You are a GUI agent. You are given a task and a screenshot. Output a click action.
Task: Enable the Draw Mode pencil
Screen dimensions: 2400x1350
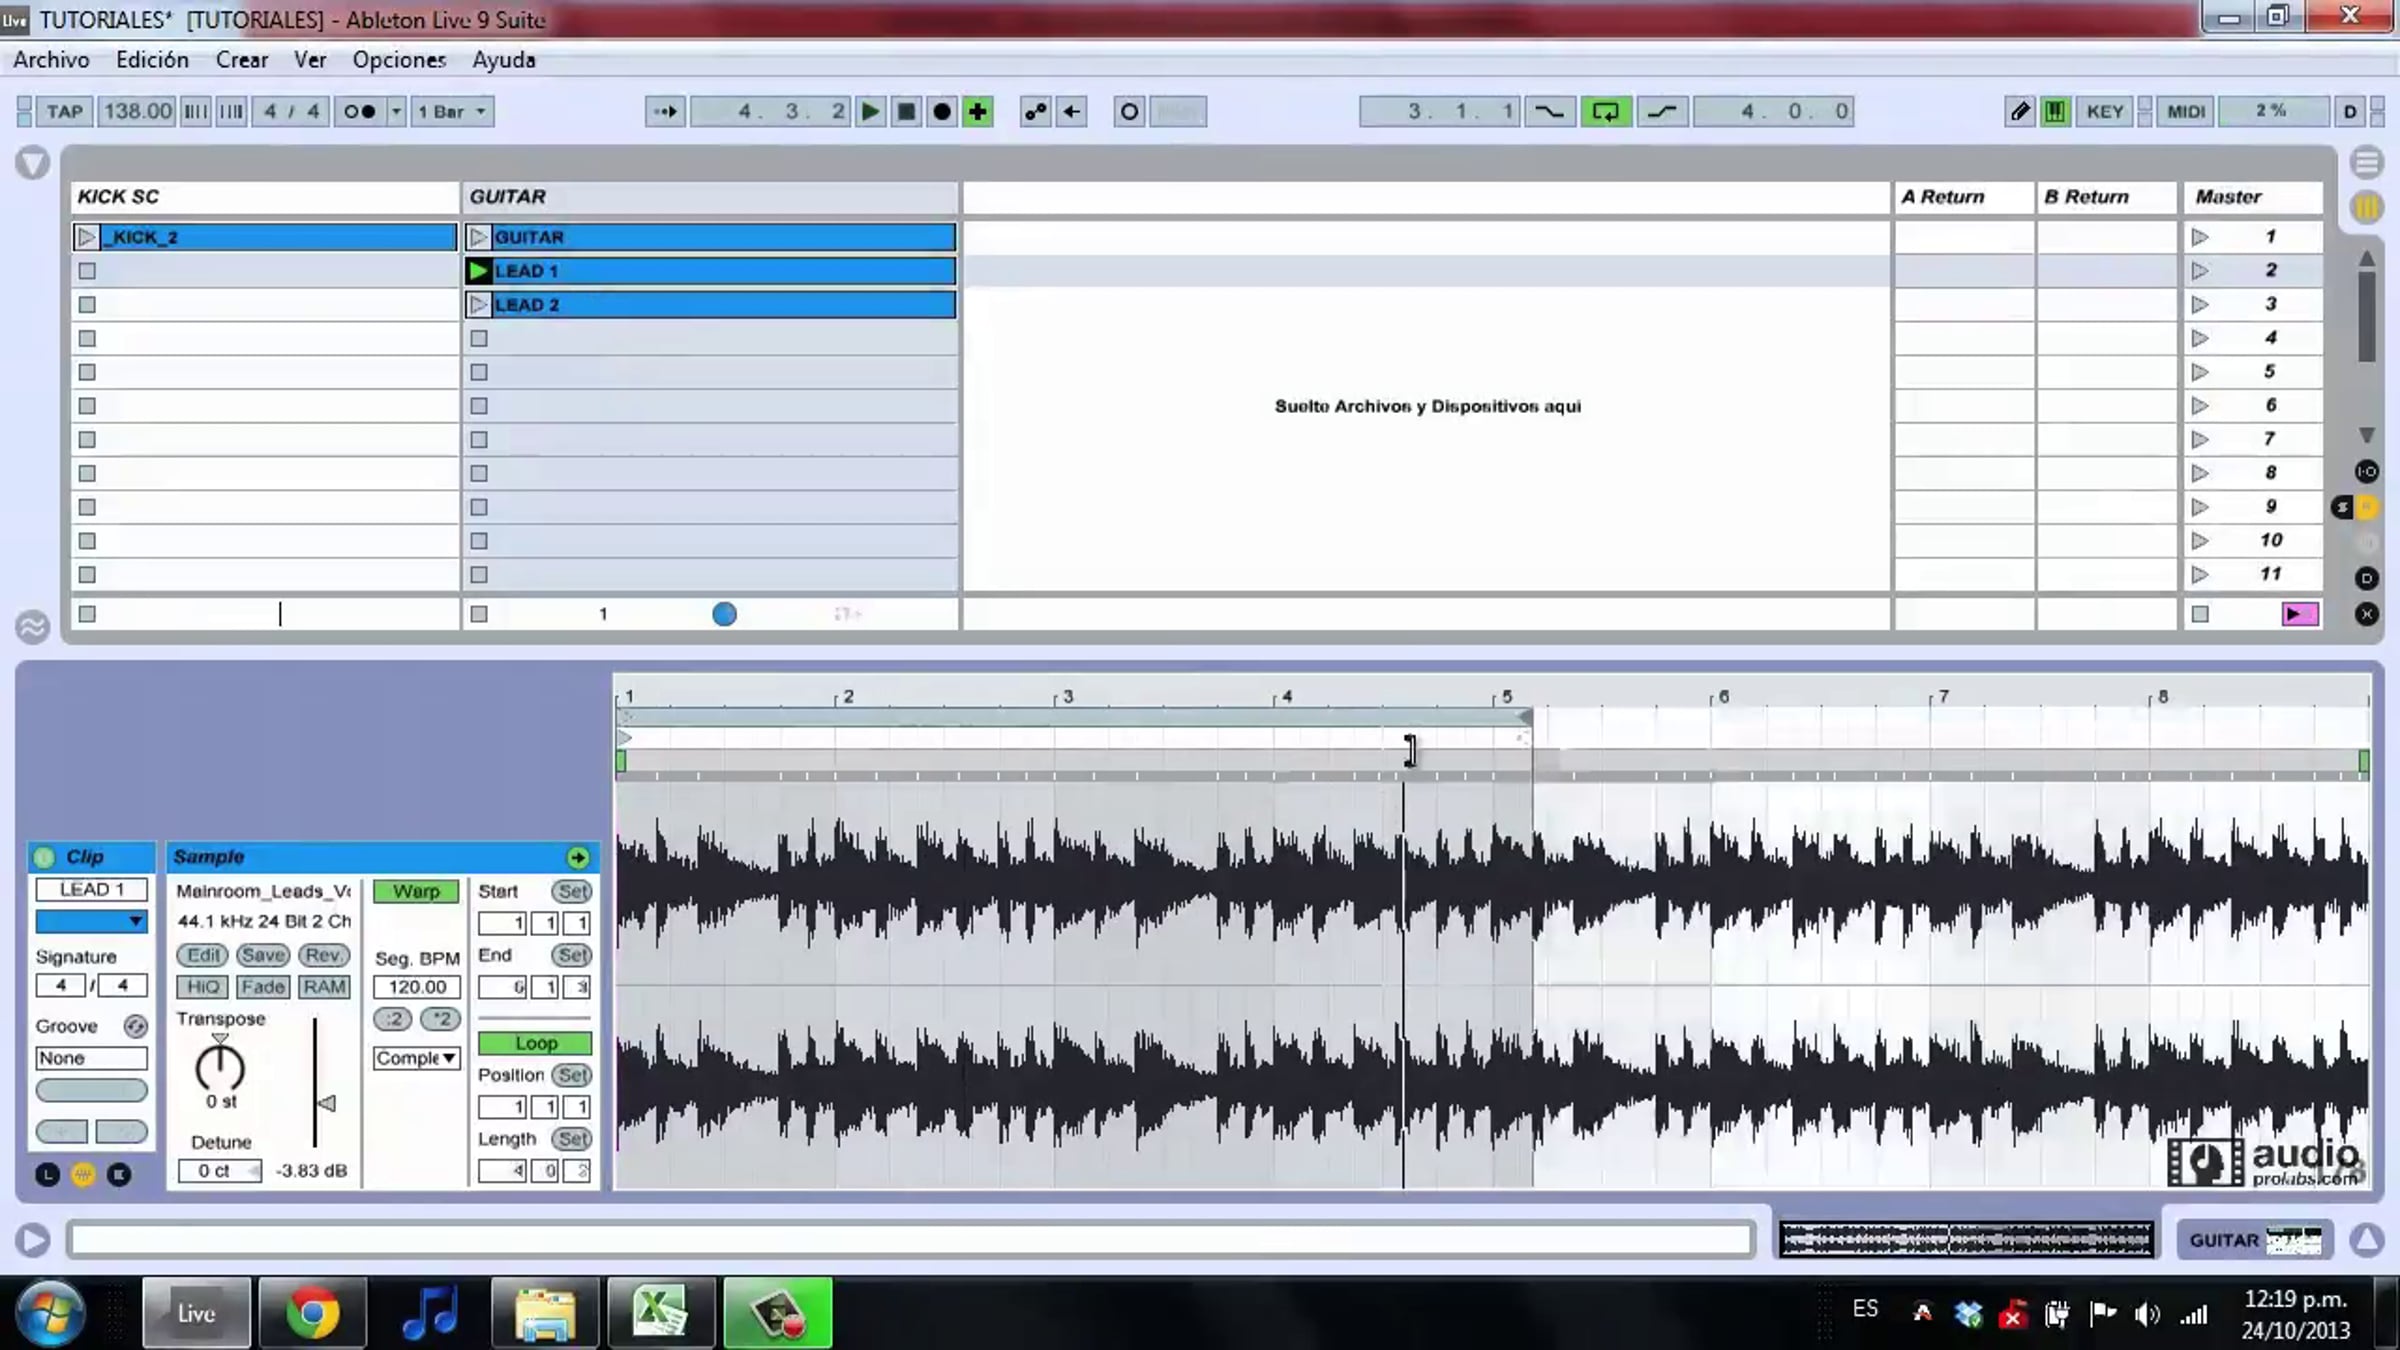(2019, 111)
